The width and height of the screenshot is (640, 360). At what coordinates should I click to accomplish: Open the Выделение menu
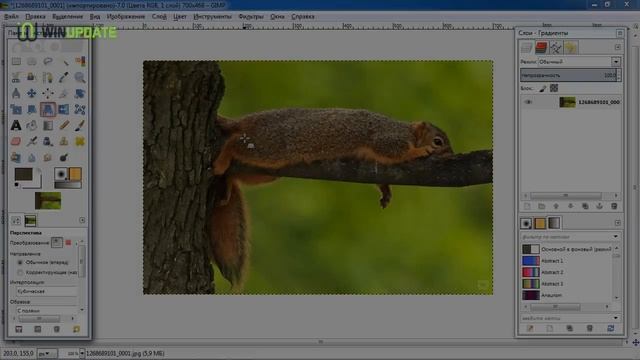point(67,17)
